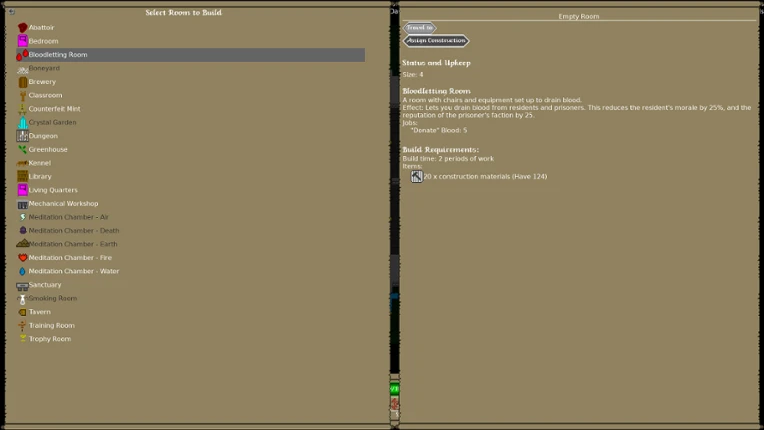The image size is (764, 430).
Task: Click the Assign Construction button
Action: pyautogui.click(x=436, y=40)
